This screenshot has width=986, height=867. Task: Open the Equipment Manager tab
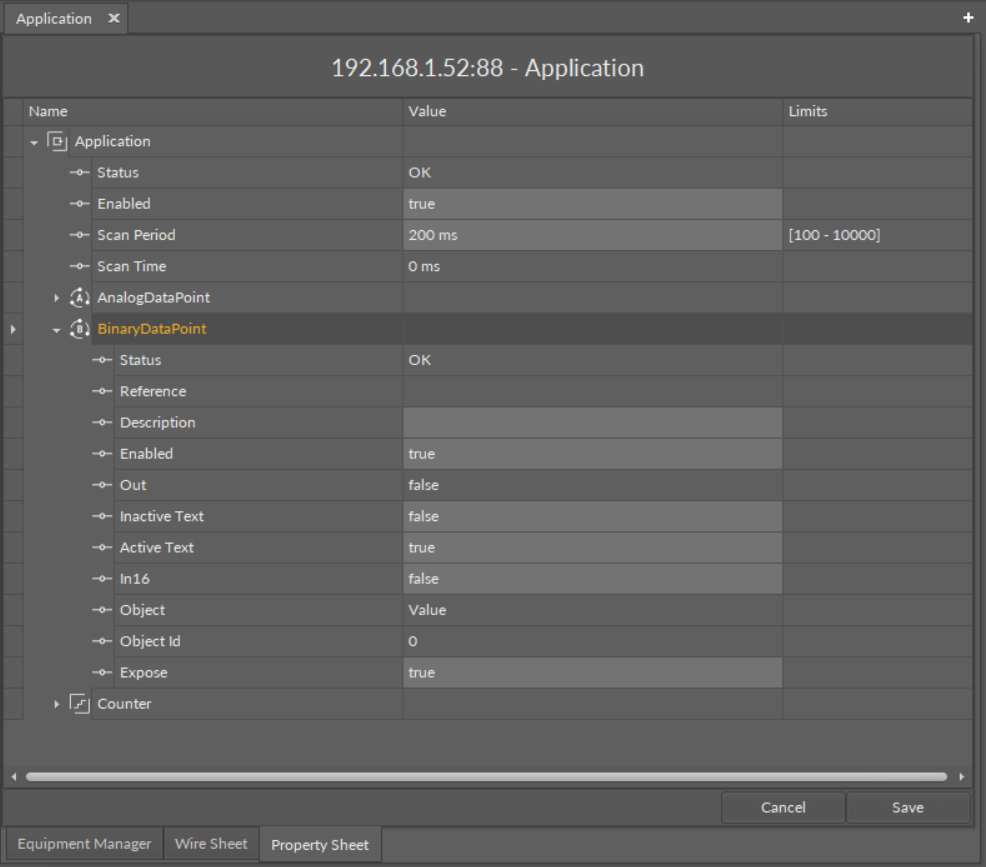click(x=84, y=844)
